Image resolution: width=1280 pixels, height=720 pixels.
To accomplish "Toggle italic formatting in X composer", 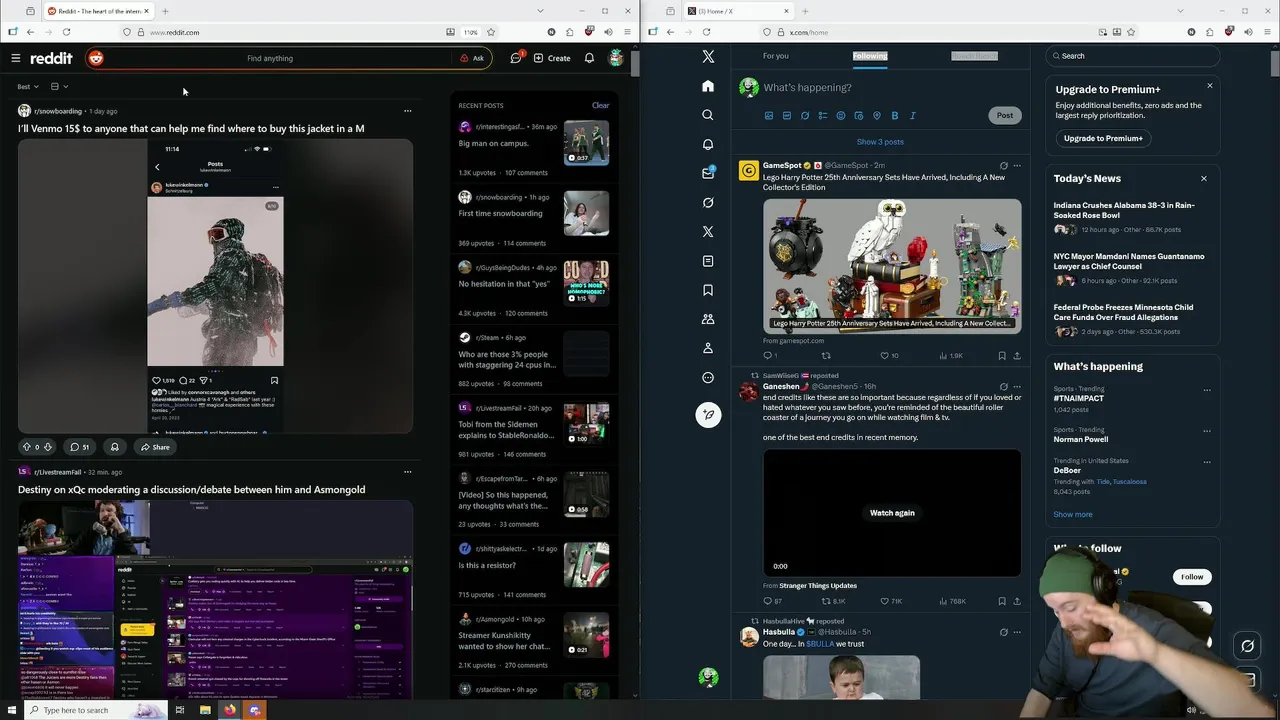I will pos(913,116).
